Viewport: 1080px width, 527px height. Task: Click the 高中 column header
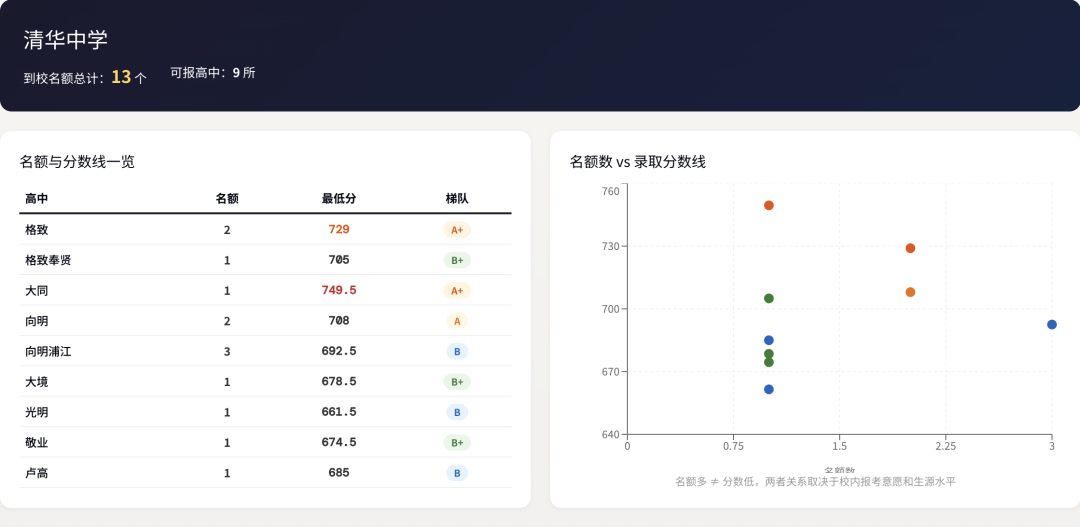pyautogui.click(x=37, y=199)
